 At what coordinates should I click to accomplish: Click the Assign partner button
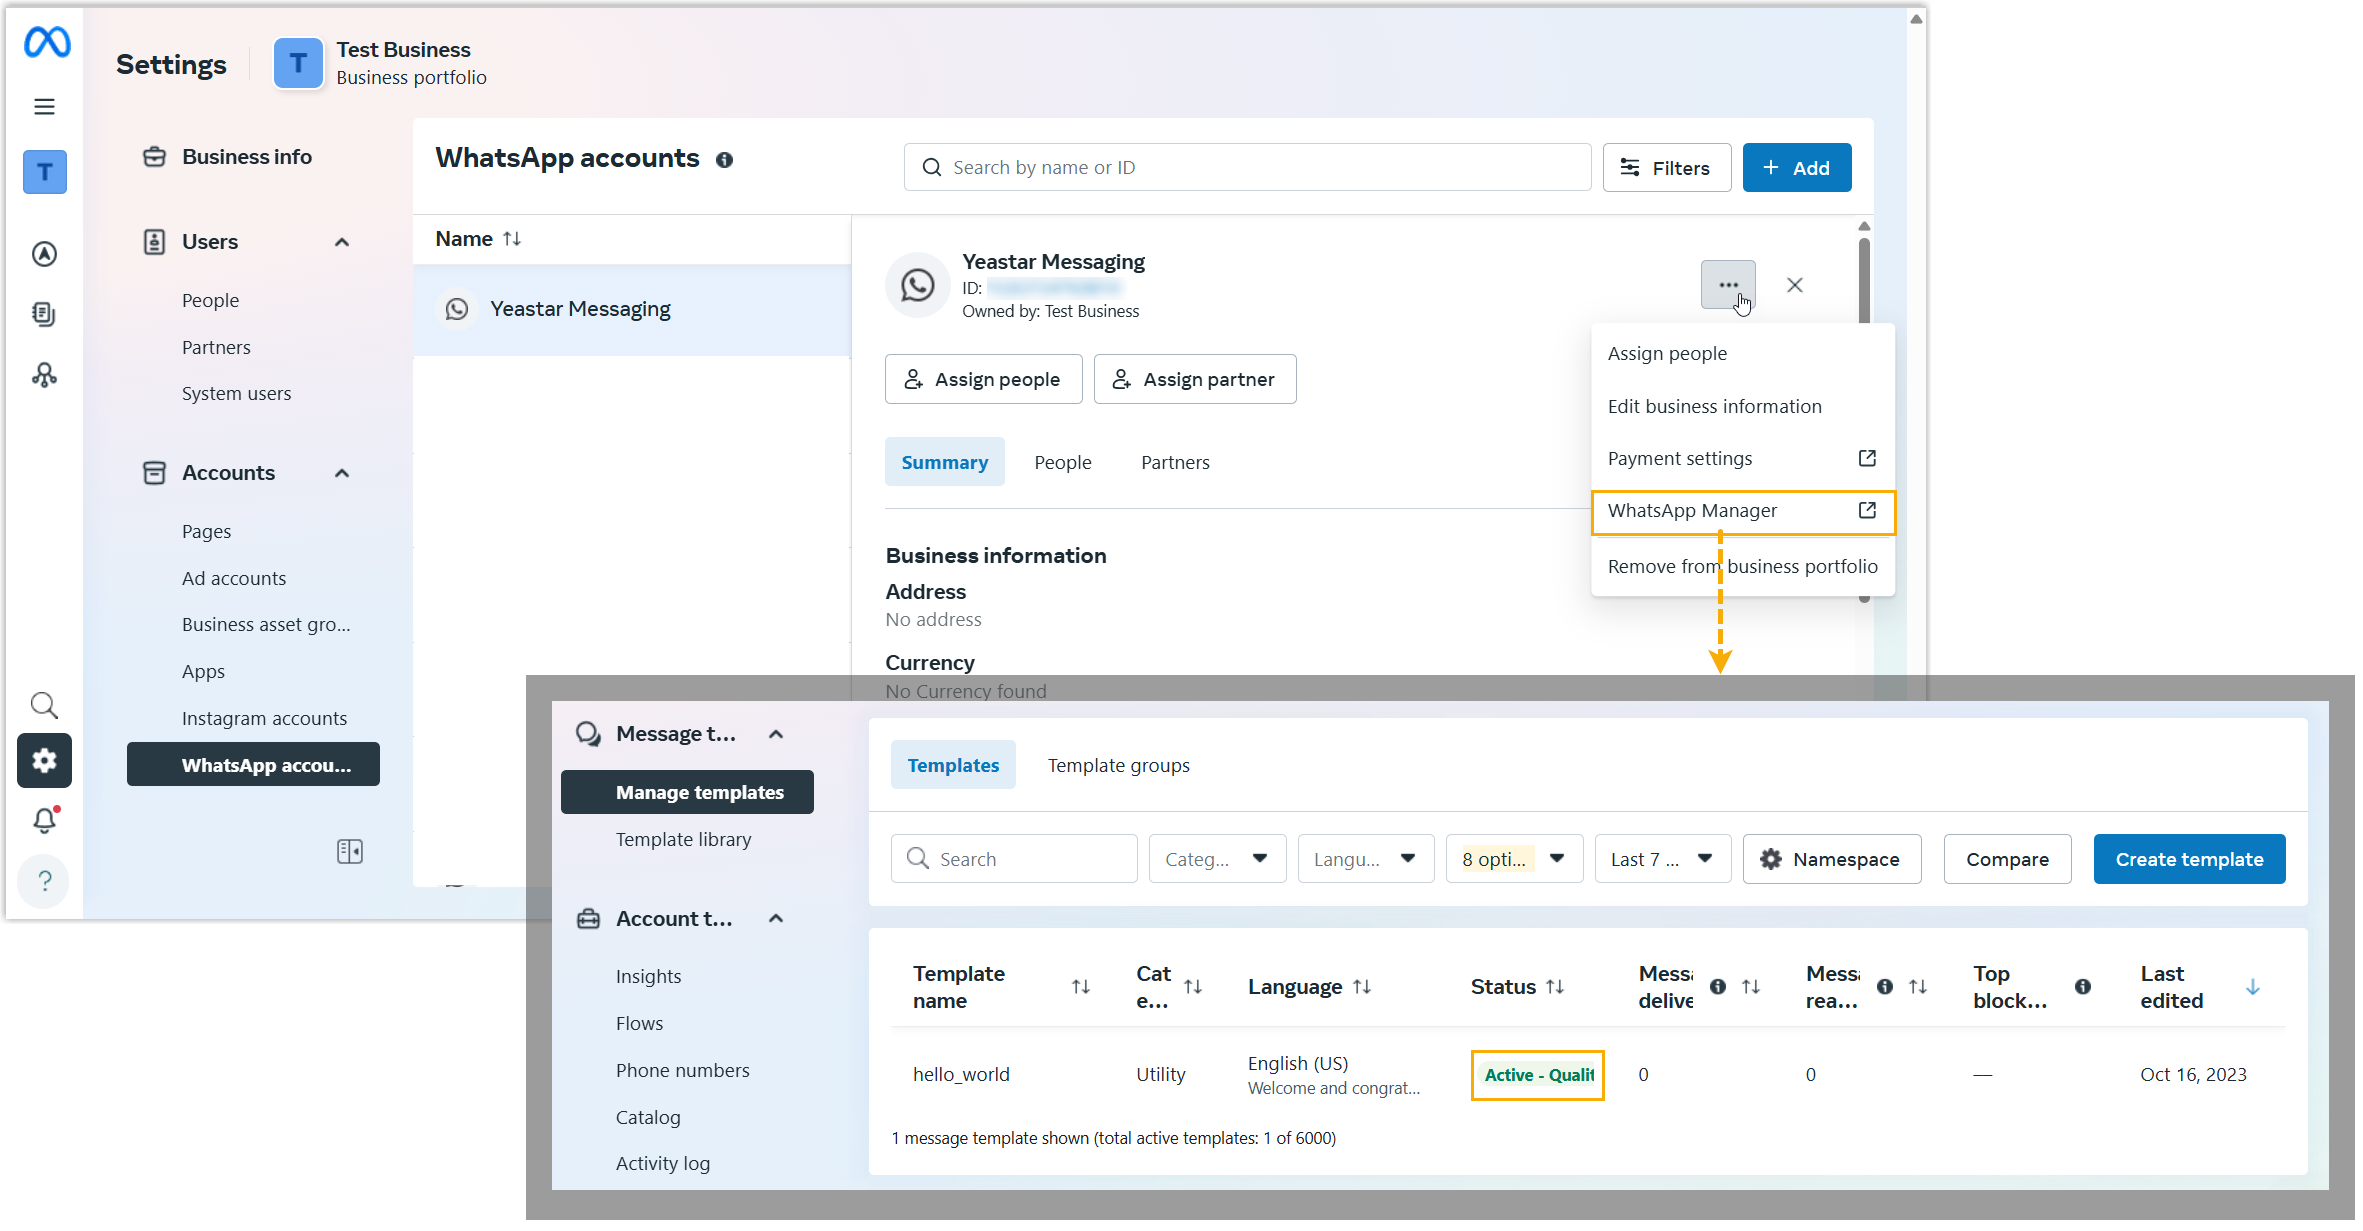point(1194,379)
